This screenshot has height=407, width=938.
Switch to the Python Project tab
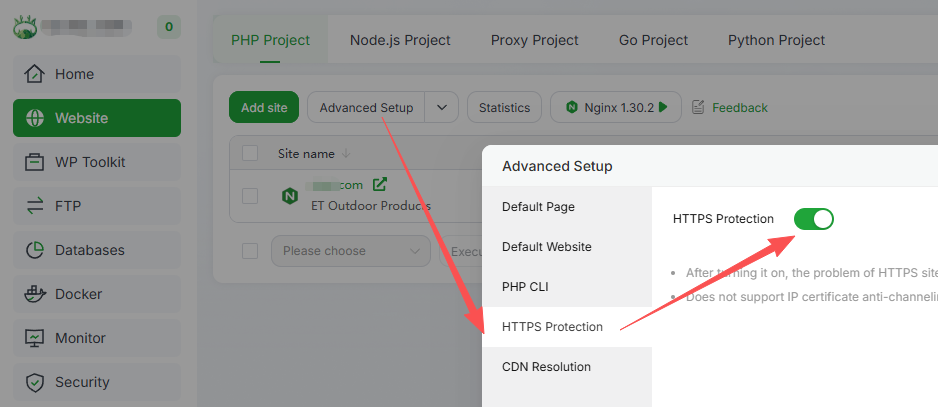[x=776, y=40]
